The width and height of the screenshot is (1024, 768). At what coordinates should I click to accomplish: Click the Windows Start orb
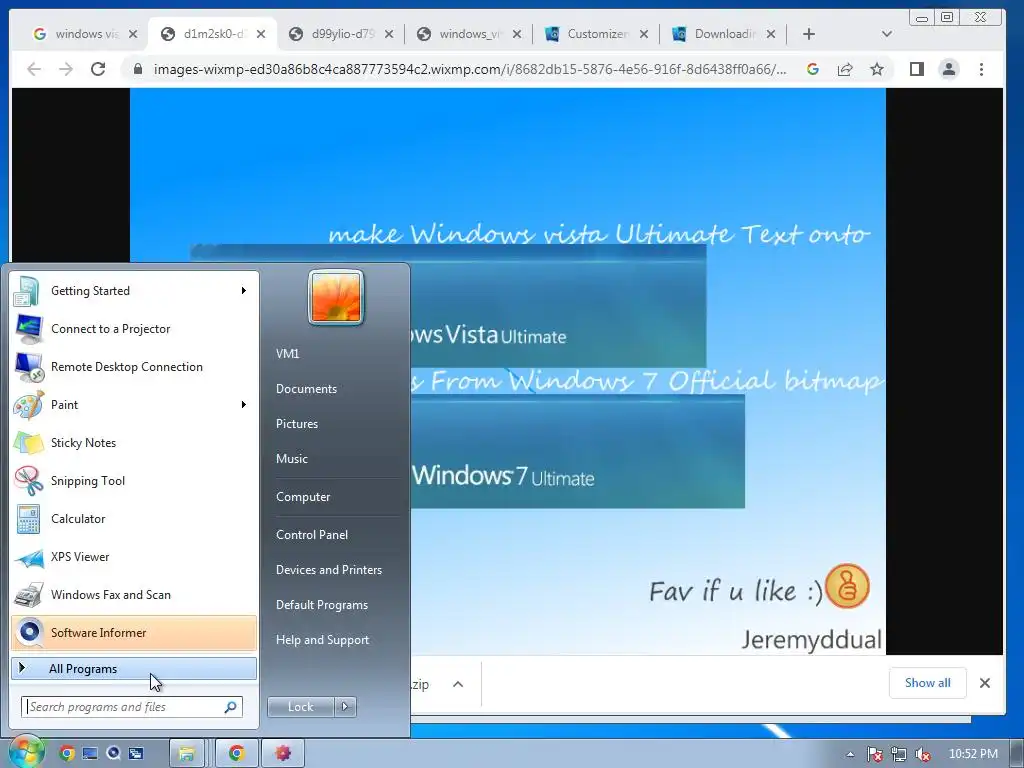25,751
